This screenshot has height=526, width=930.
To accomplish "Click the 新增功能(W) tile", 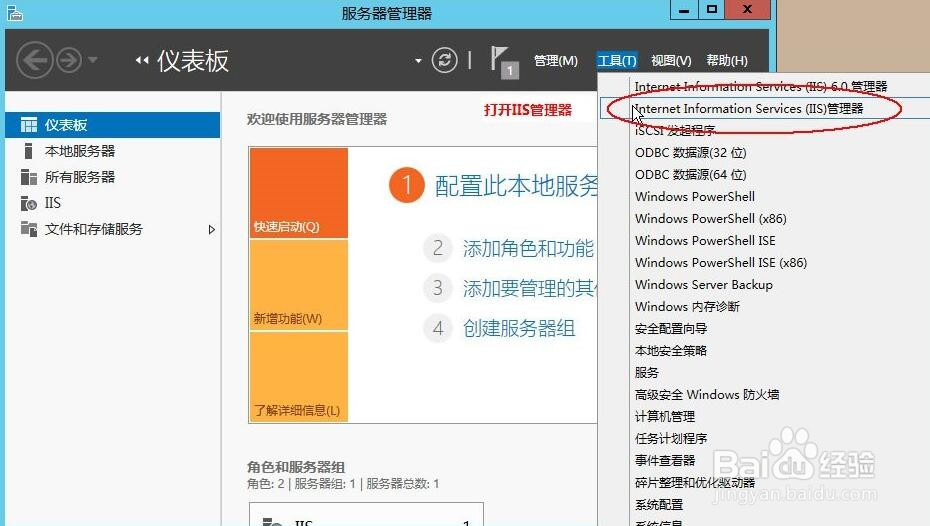I will click(298, 285).
